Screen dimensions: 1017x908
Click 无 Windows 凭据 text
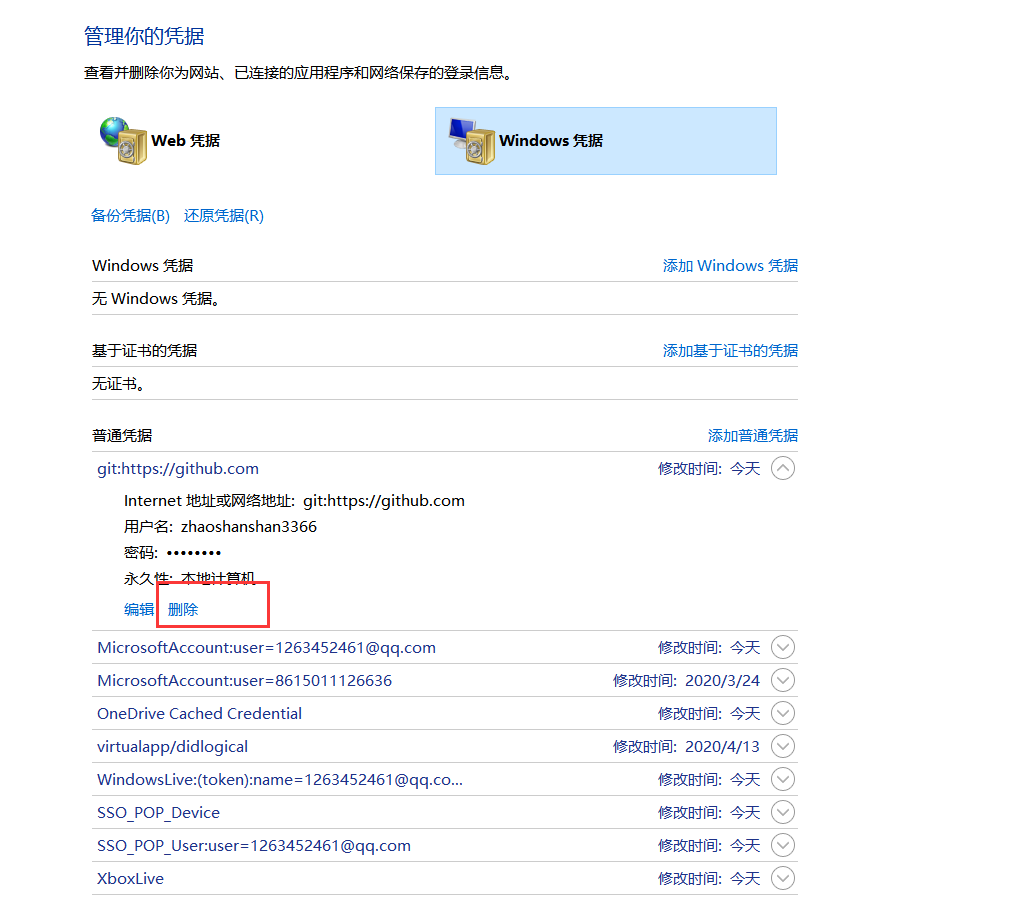(156, 299)
